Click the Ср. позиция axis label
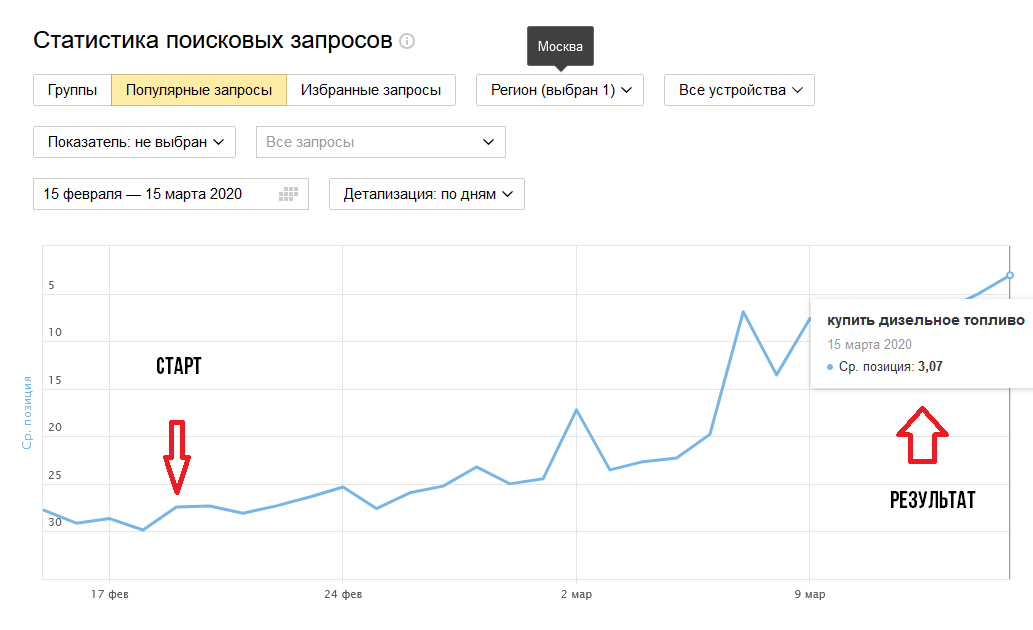Image resolution: width=1033 pixels, height=630 pixels. tap(27, 413)
